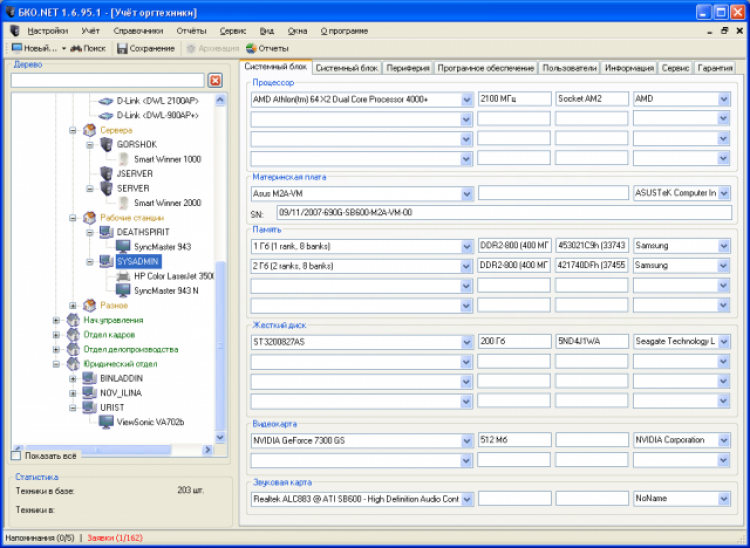Open the Отчёты menu

pos(191,31)
